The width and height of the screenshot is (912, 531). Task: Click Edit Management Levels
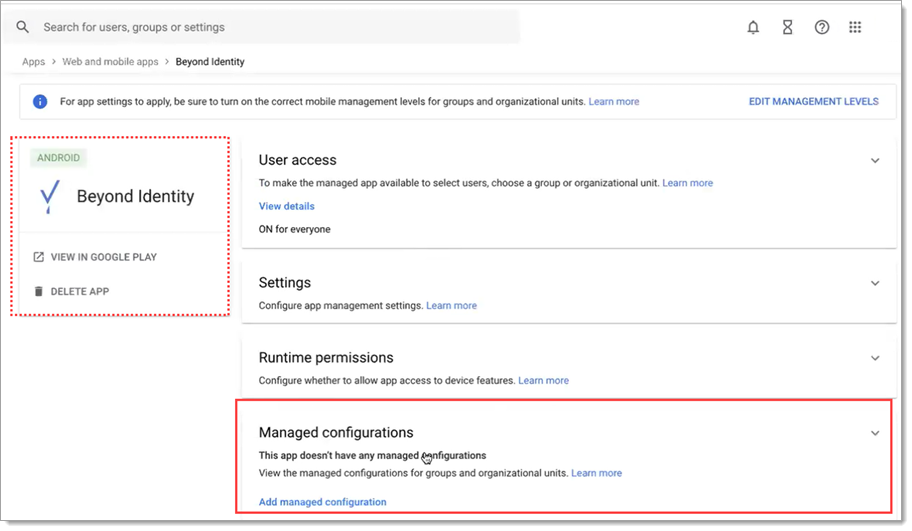coord(813,102)
